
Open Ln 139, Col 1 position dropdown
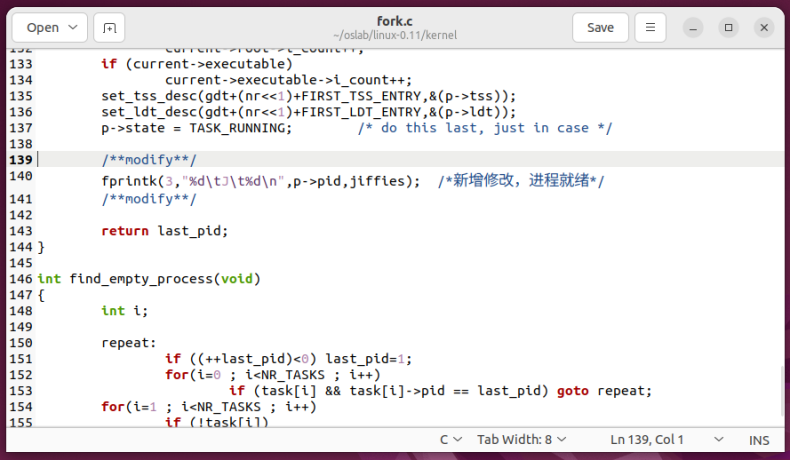(667, 440)
